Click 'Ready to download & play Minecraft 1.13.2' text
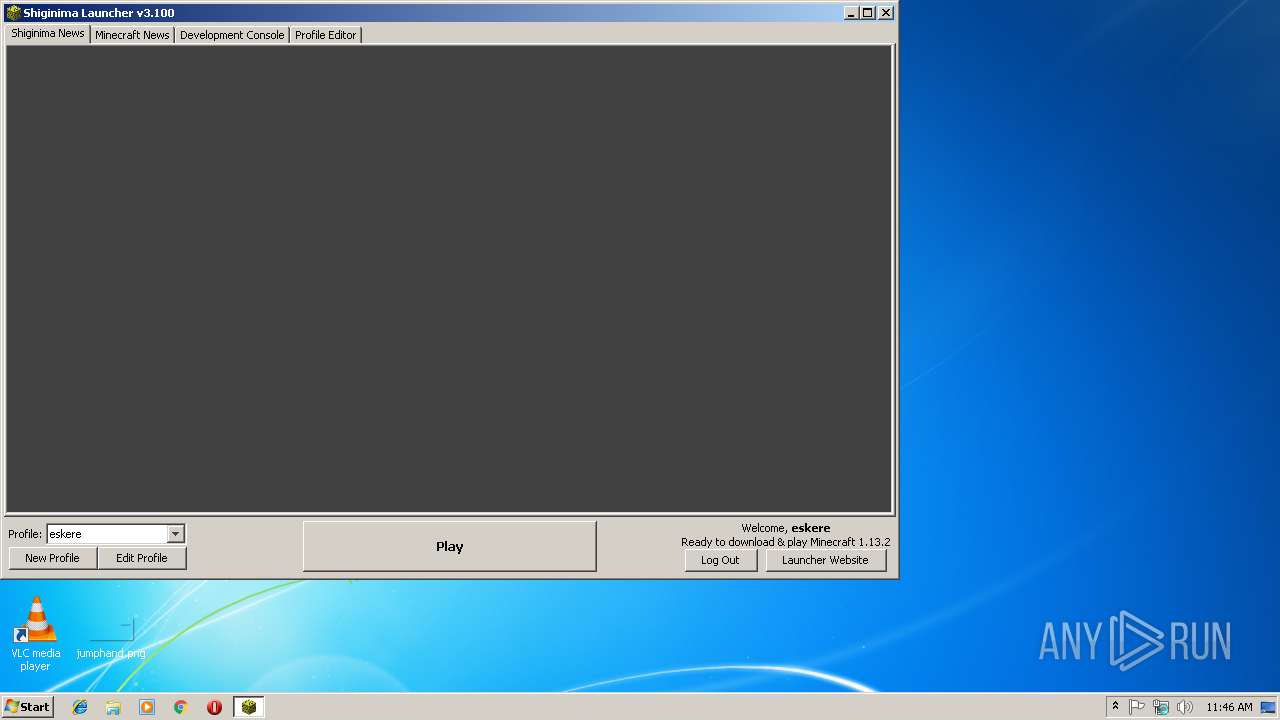This screenshot has height=720, width=1280. (785, 542)
